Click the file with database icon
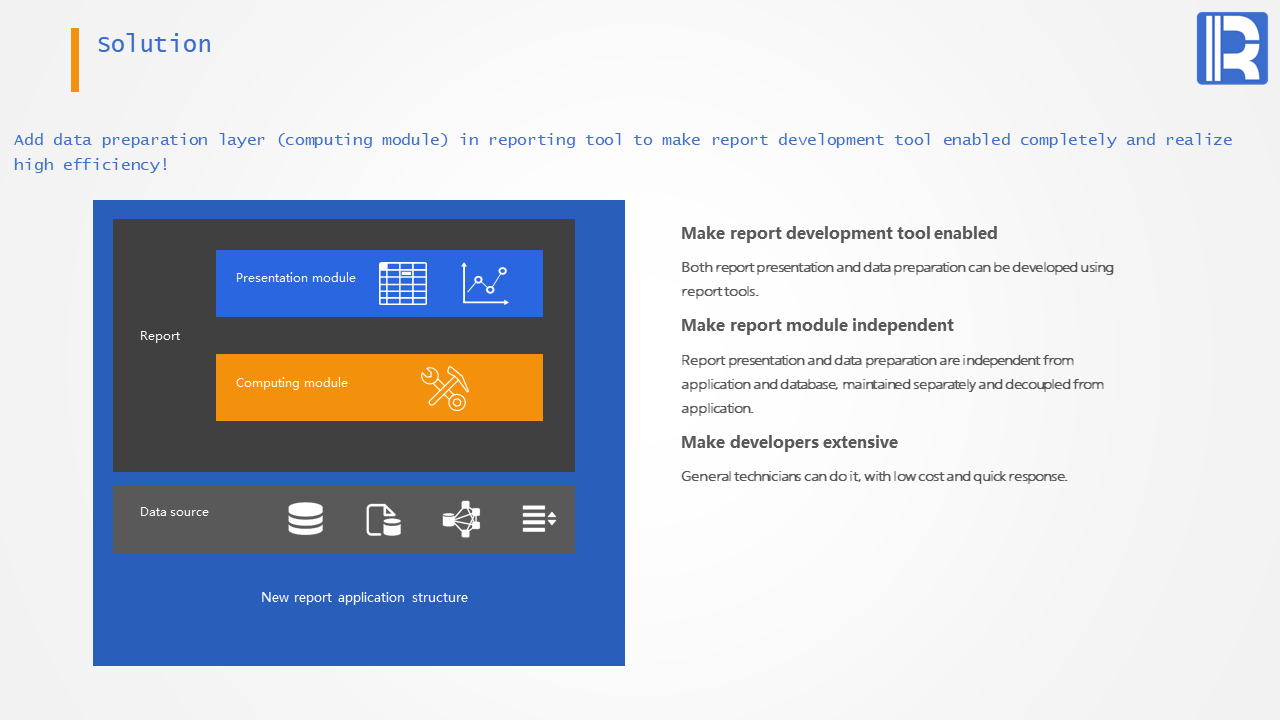 point(383,520)
